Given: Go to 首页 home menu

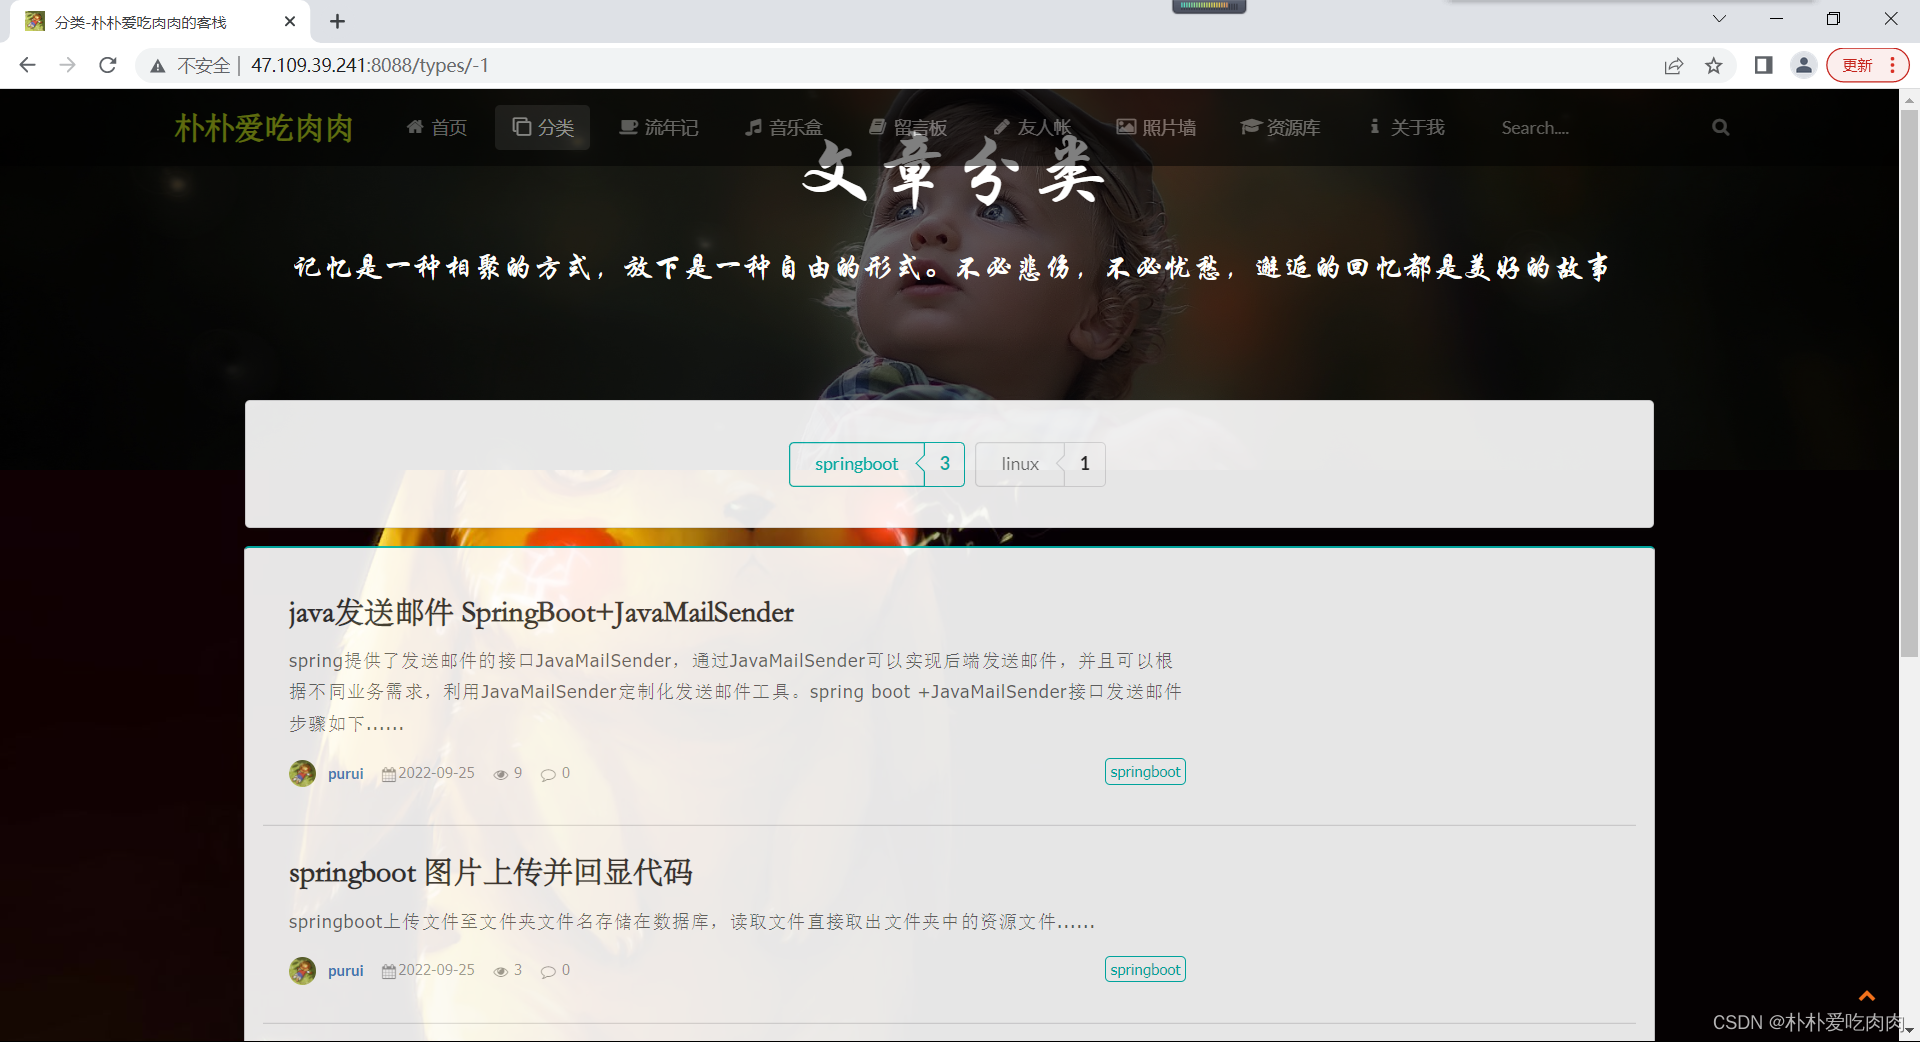Looking at the screenshot, I should [437, 127].
